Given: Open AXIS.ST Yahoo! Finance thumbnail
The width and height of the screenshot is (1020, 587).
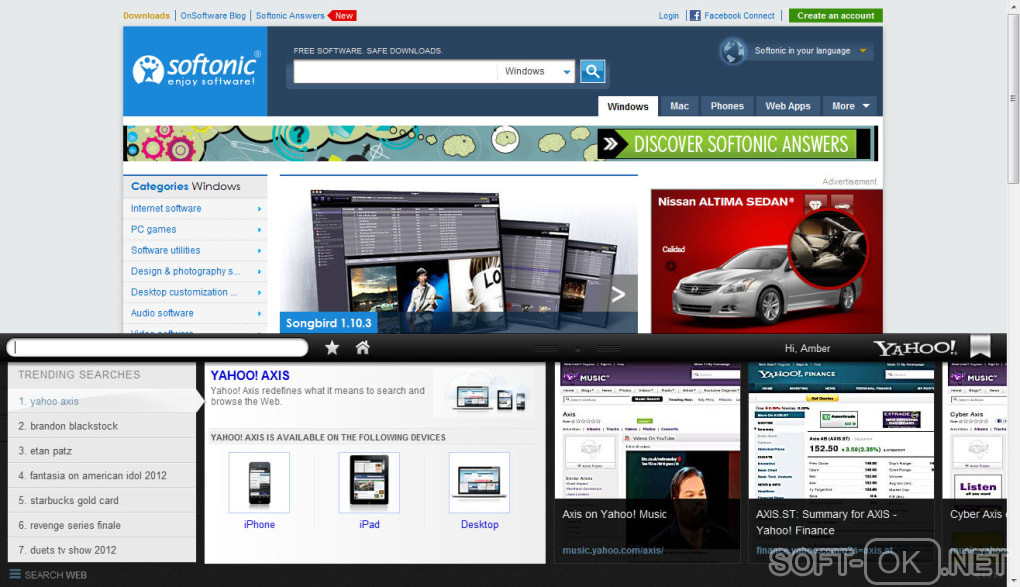Looking at the screenshot, I should click(x=841, y=462).
